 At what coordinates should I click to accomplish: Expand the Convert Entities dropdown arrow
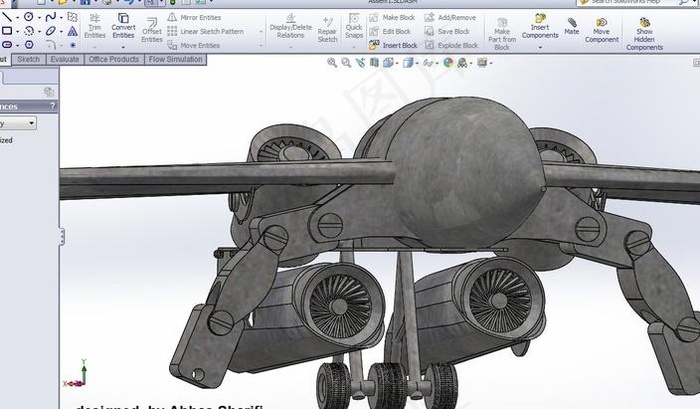click(x=123, y=46)
